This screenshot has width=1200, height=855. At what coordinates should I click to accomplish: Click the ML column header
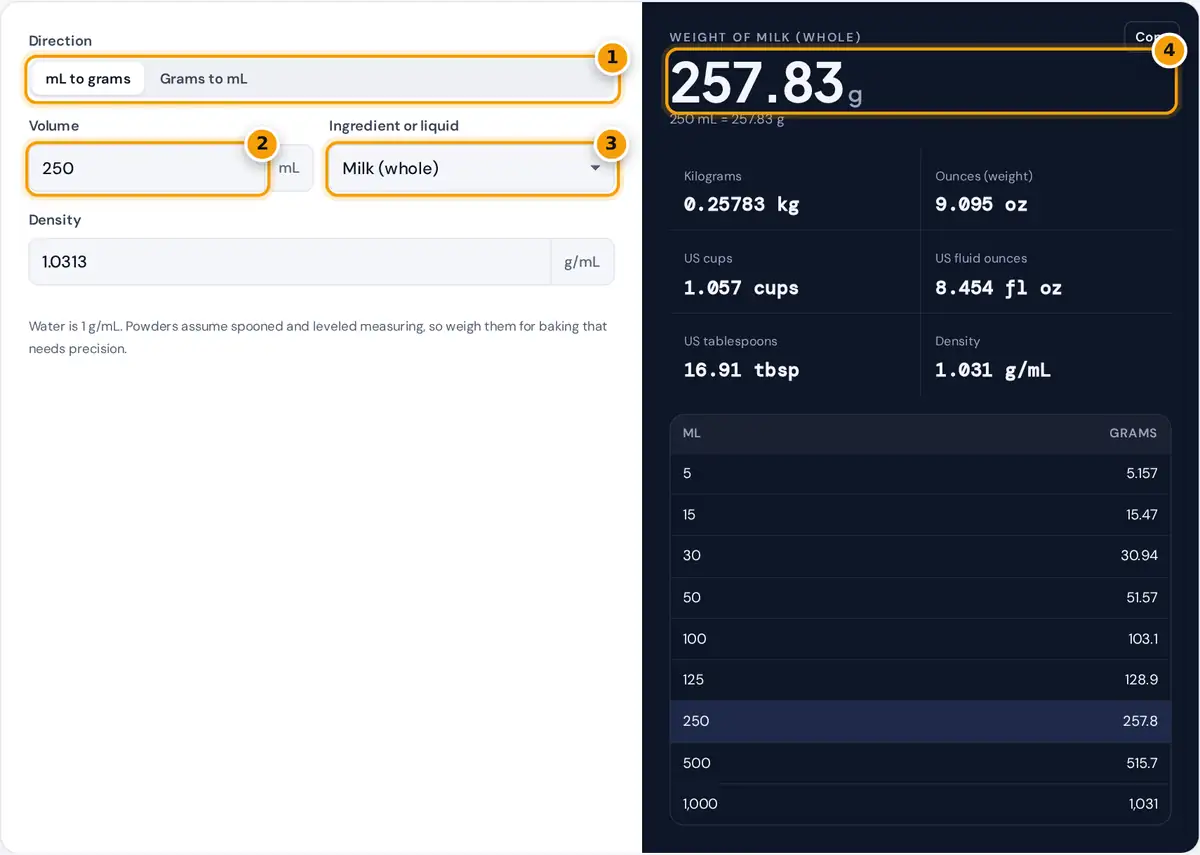692,433
